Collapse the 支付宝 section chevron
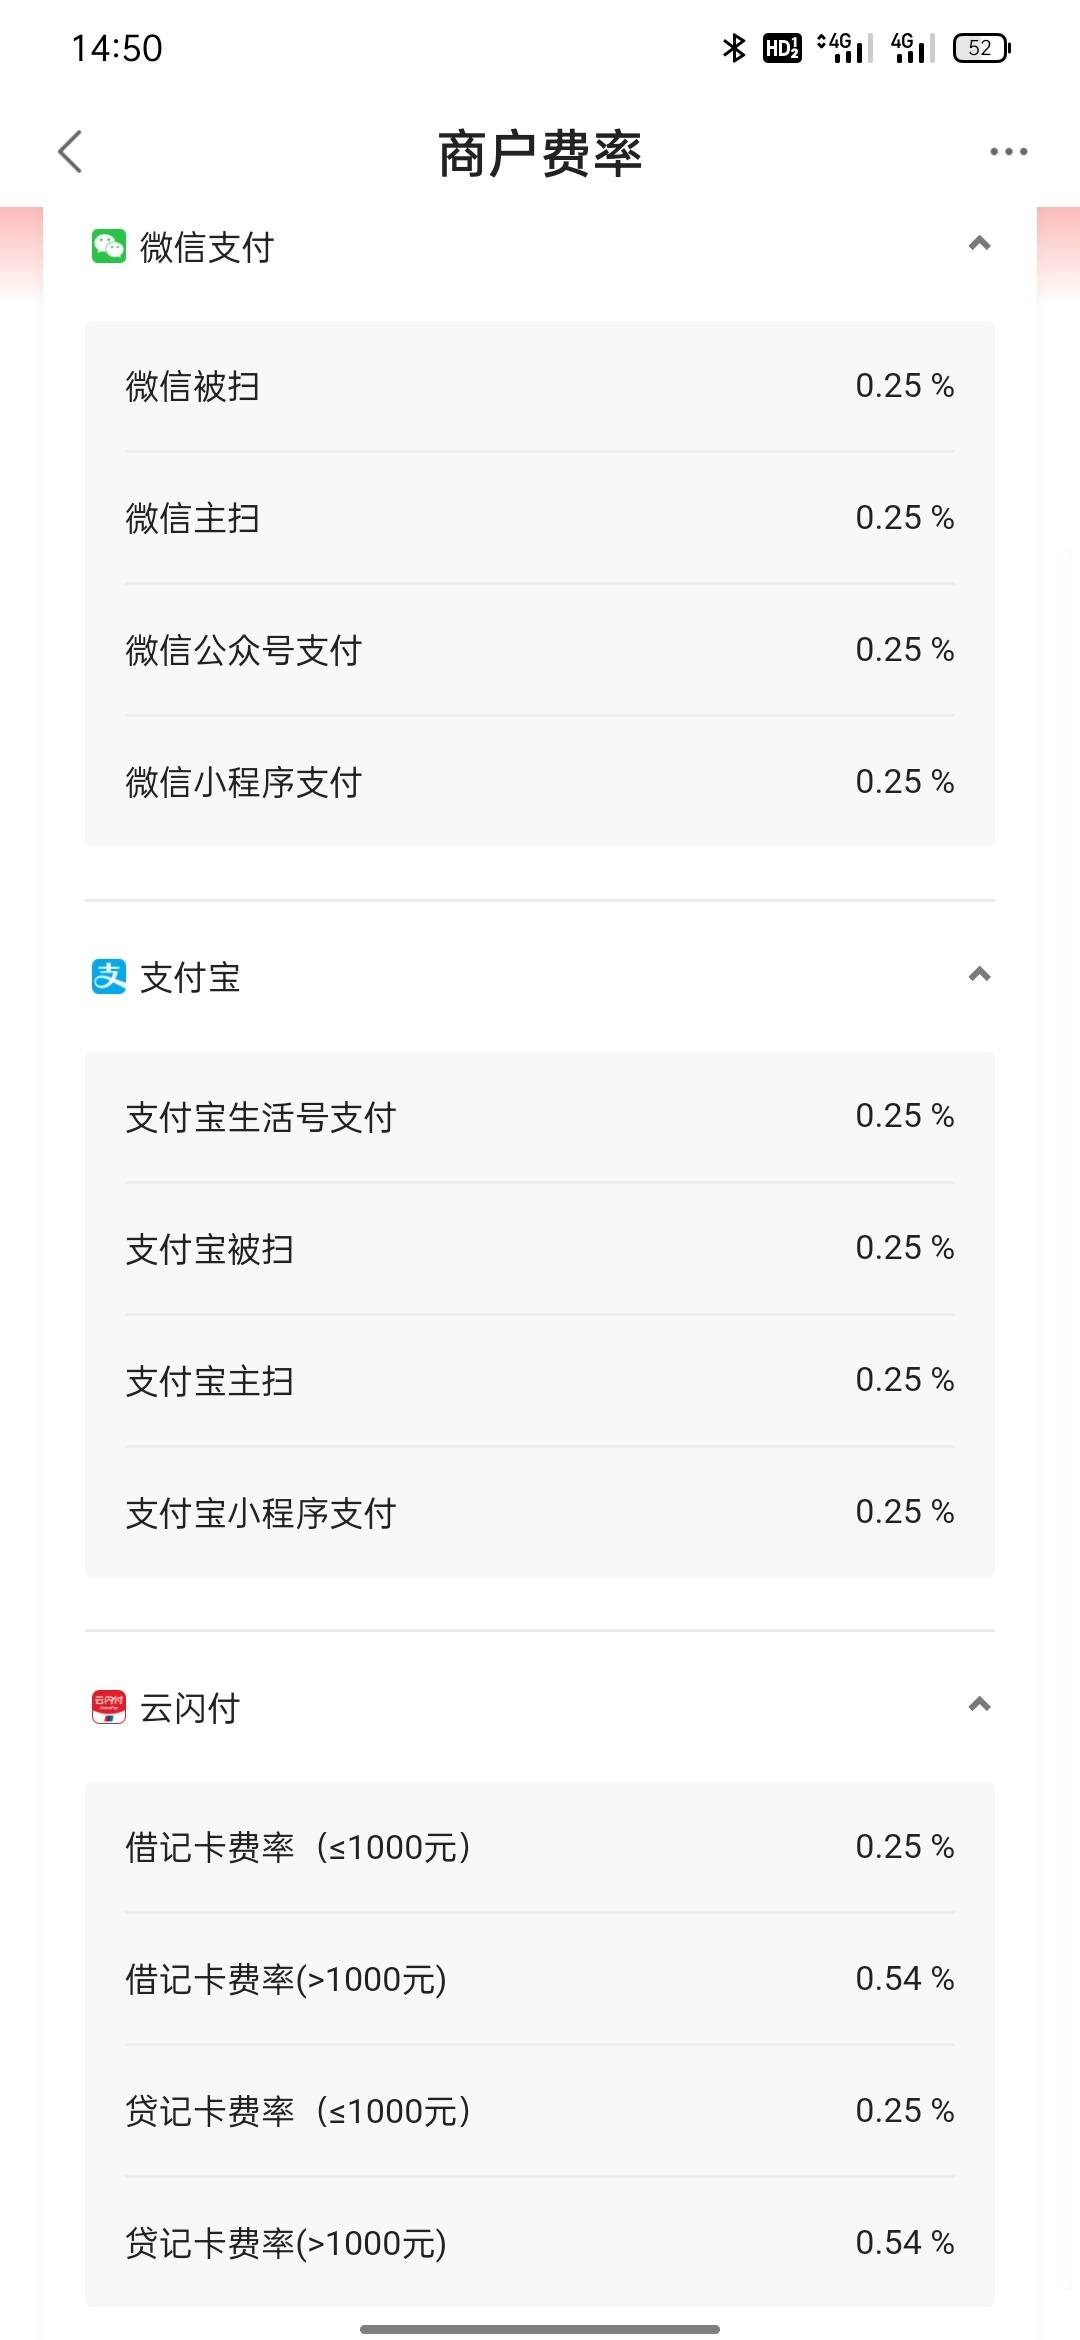 pos(980,975)
